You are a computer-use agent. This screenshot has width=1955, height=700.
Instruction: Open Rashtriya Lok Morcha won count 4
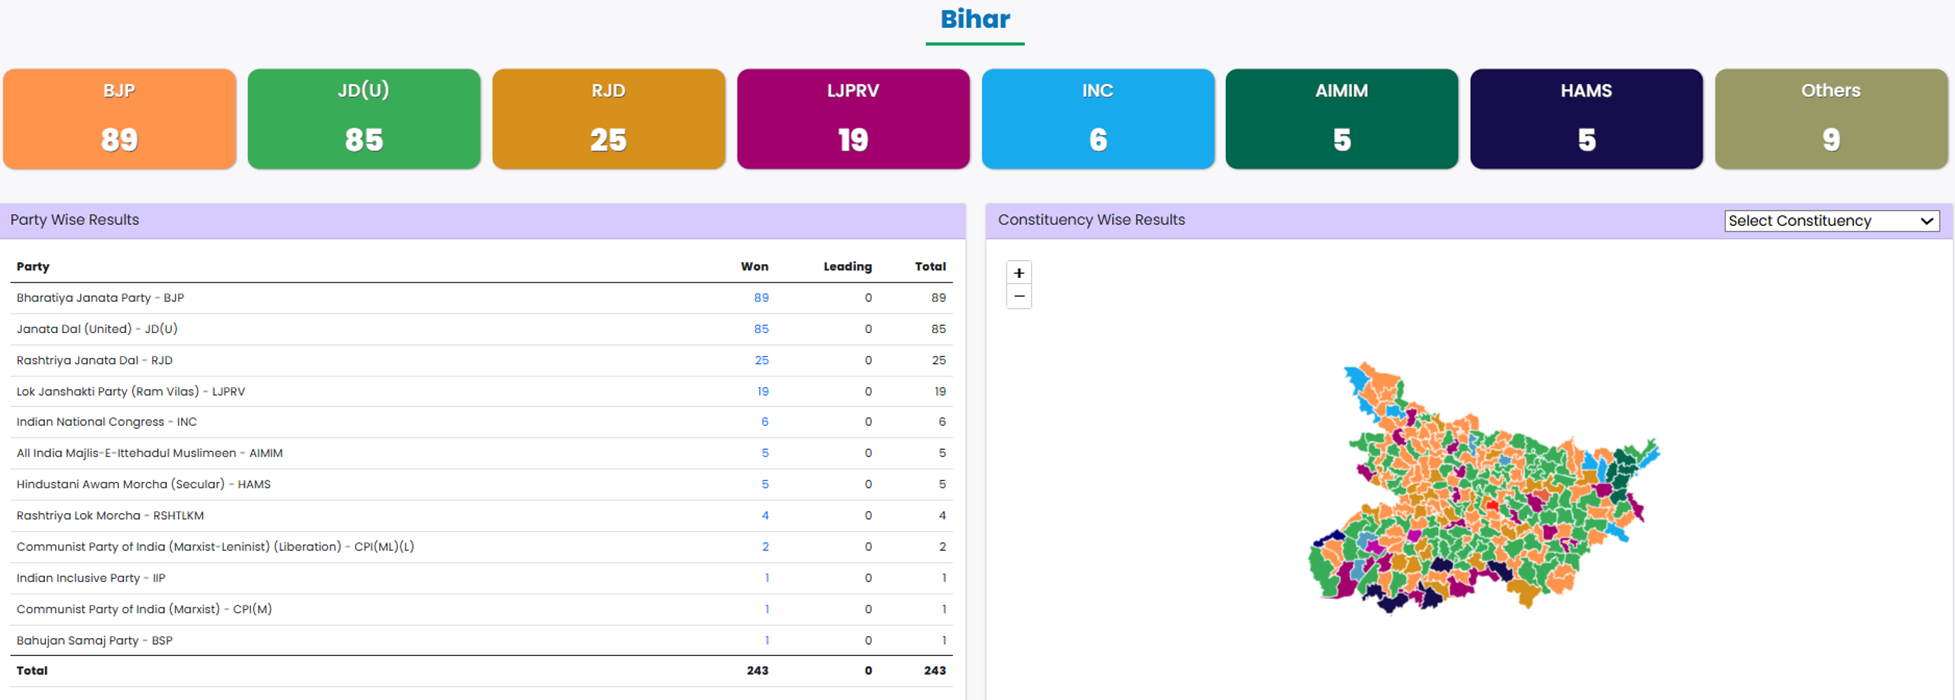click(x=765, y=516)
